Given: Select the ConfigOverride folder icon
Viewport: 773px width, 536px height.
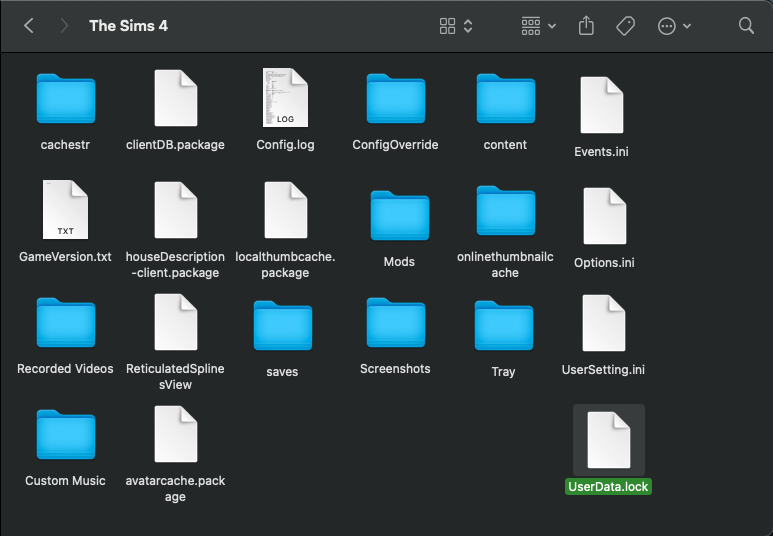Looking at the screenshot, I should pyautogui.click(x=395, y=98).
